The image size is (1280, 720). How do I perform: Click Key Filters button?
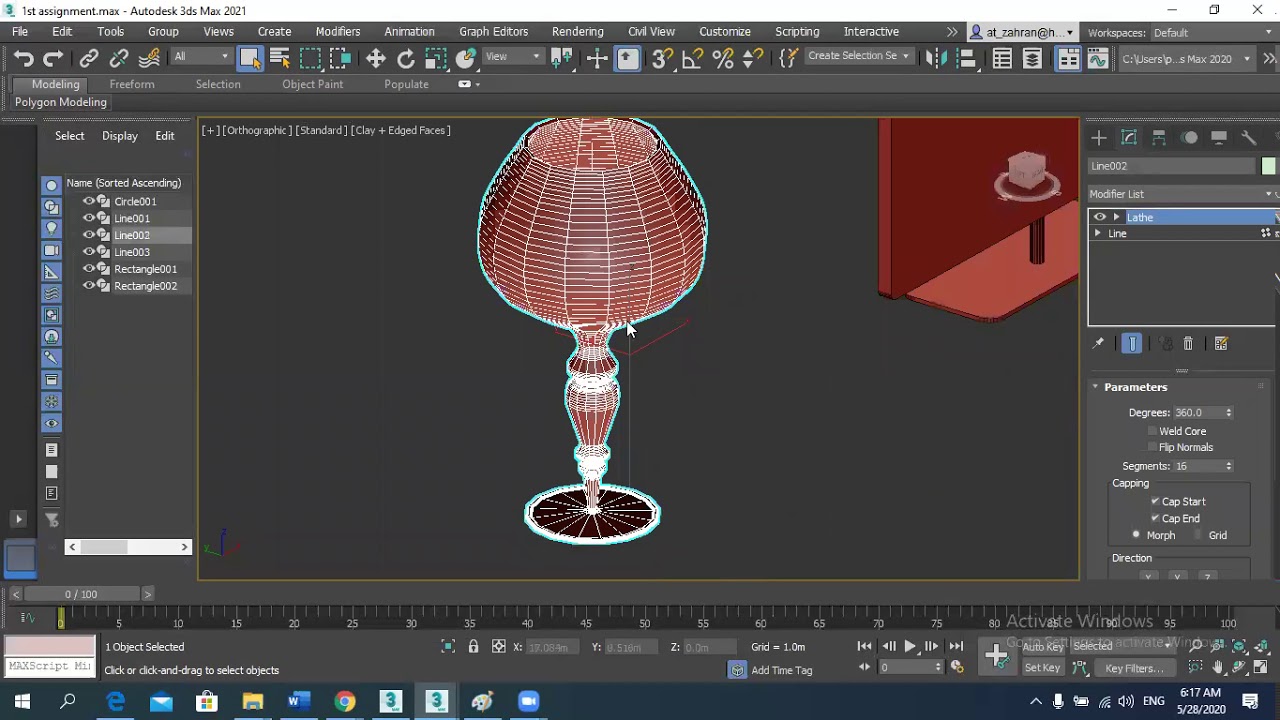coord(1132,668)
